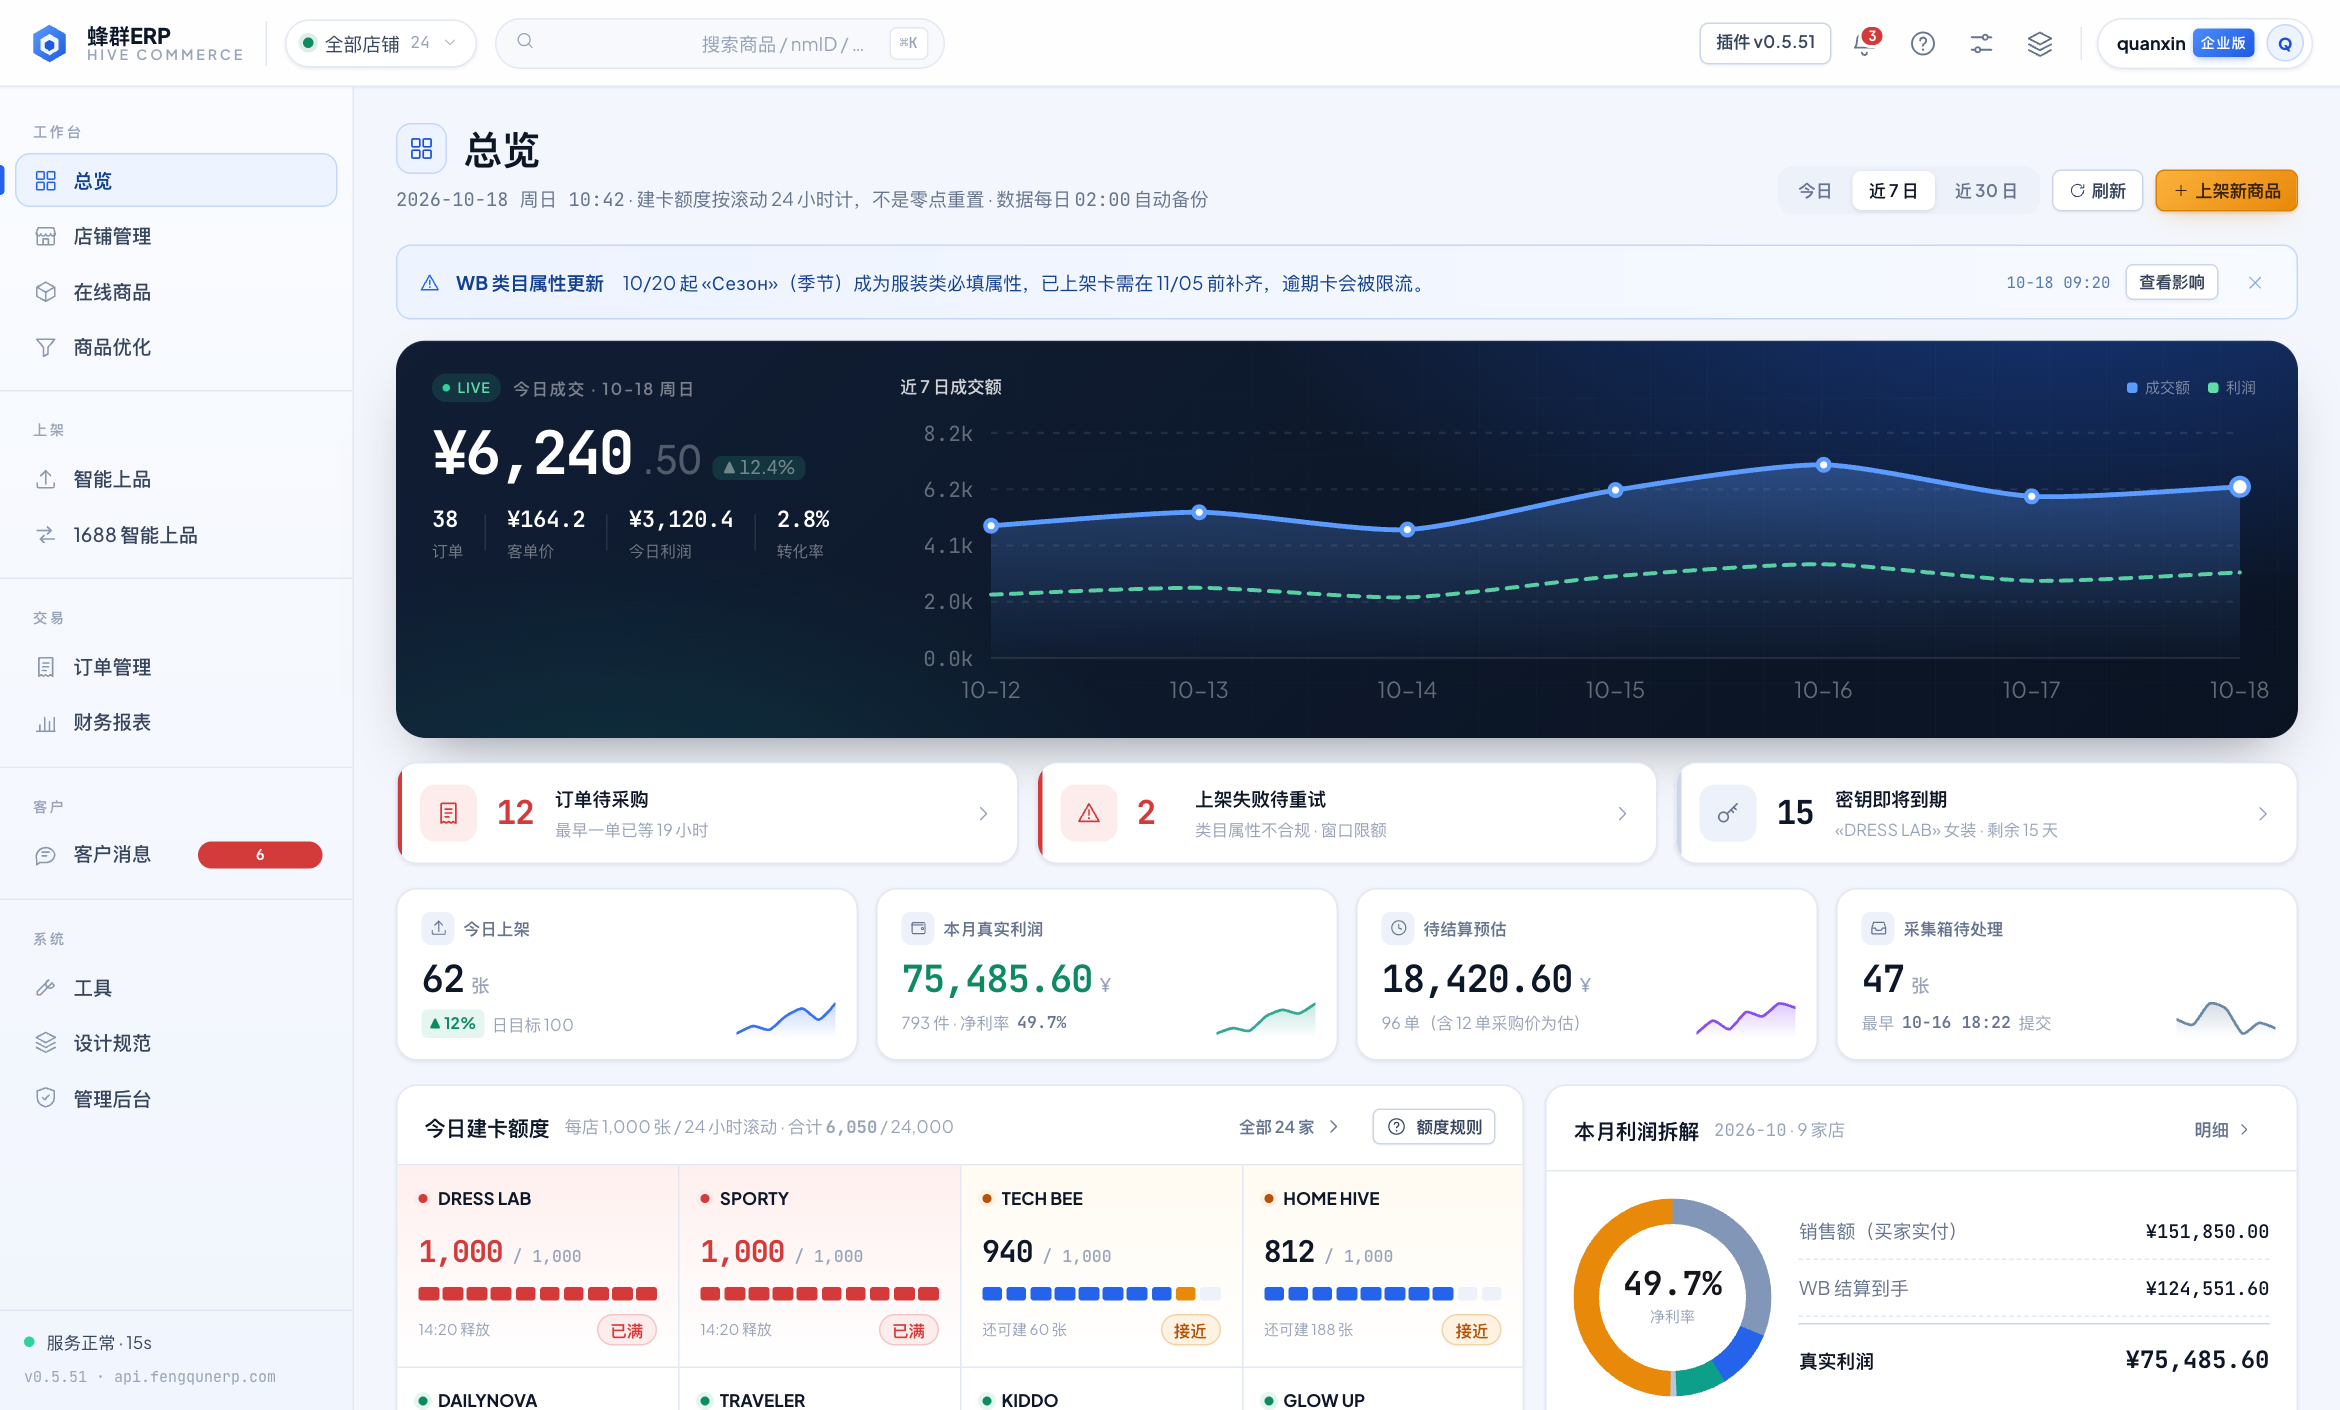The image size is (2340, 1410).
Task: Open 明细 in profit breakdown panel
Action: [x=2220, y=1130]
